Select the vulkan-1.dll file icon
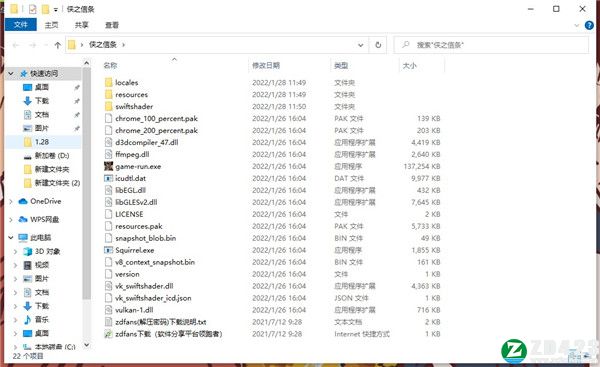The height and width of the screenshot is (367, 600). [x=109, y=310]
